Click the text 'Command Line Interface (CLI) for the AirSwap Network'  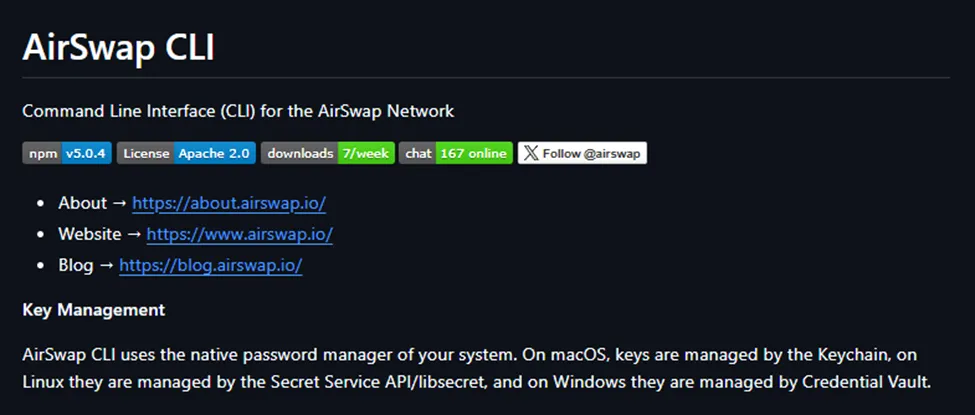(238, 111)
